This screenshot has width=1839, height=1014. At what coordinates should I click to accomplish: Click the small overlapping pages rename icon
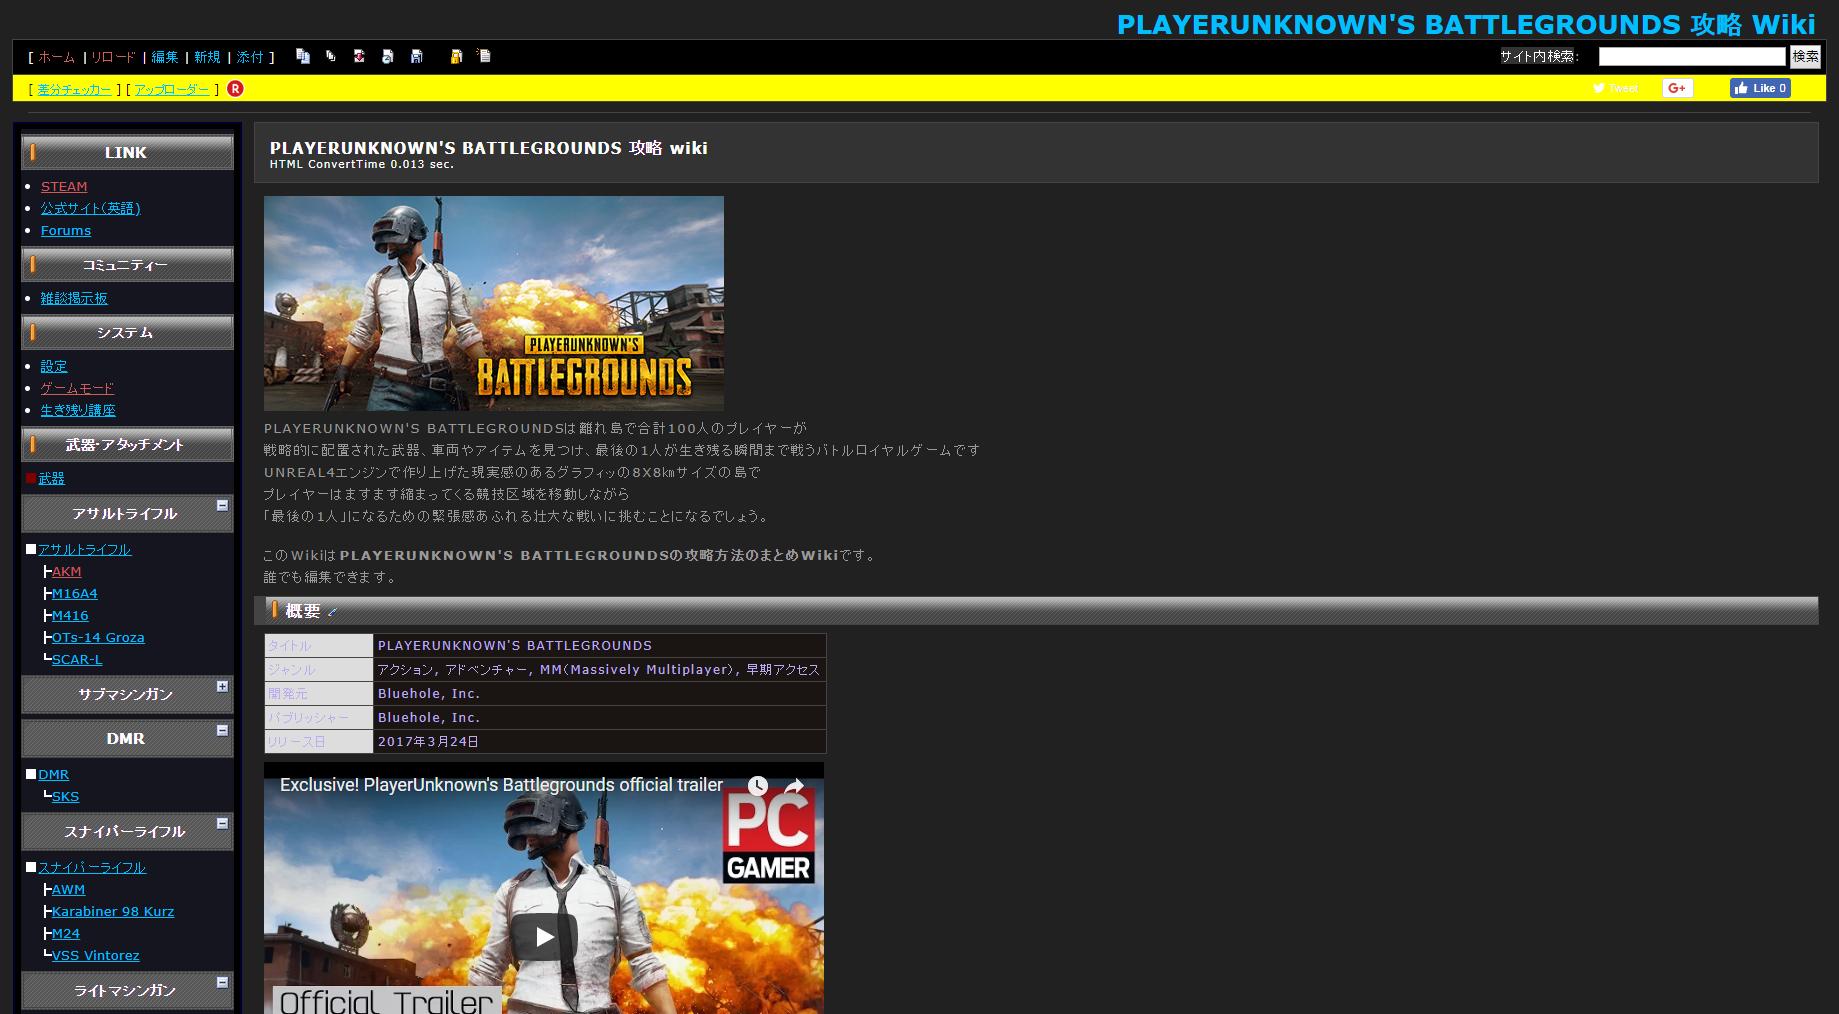(x=331, y=57)
